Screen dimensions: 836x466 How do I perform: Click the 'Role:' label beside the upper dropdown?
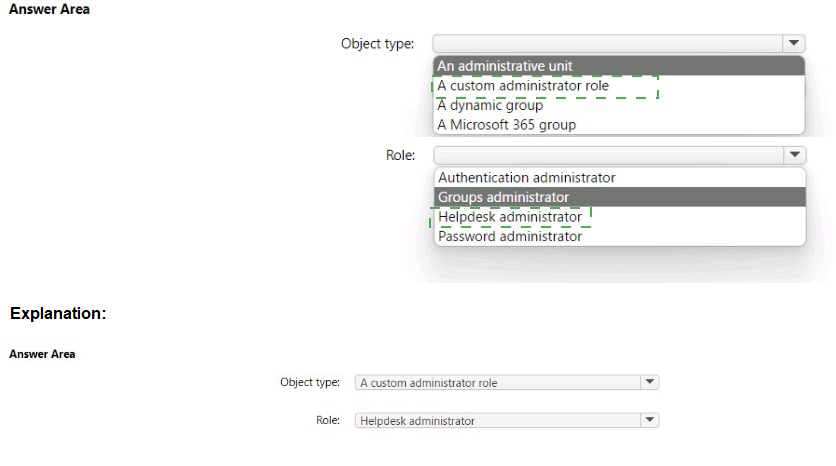400,155
